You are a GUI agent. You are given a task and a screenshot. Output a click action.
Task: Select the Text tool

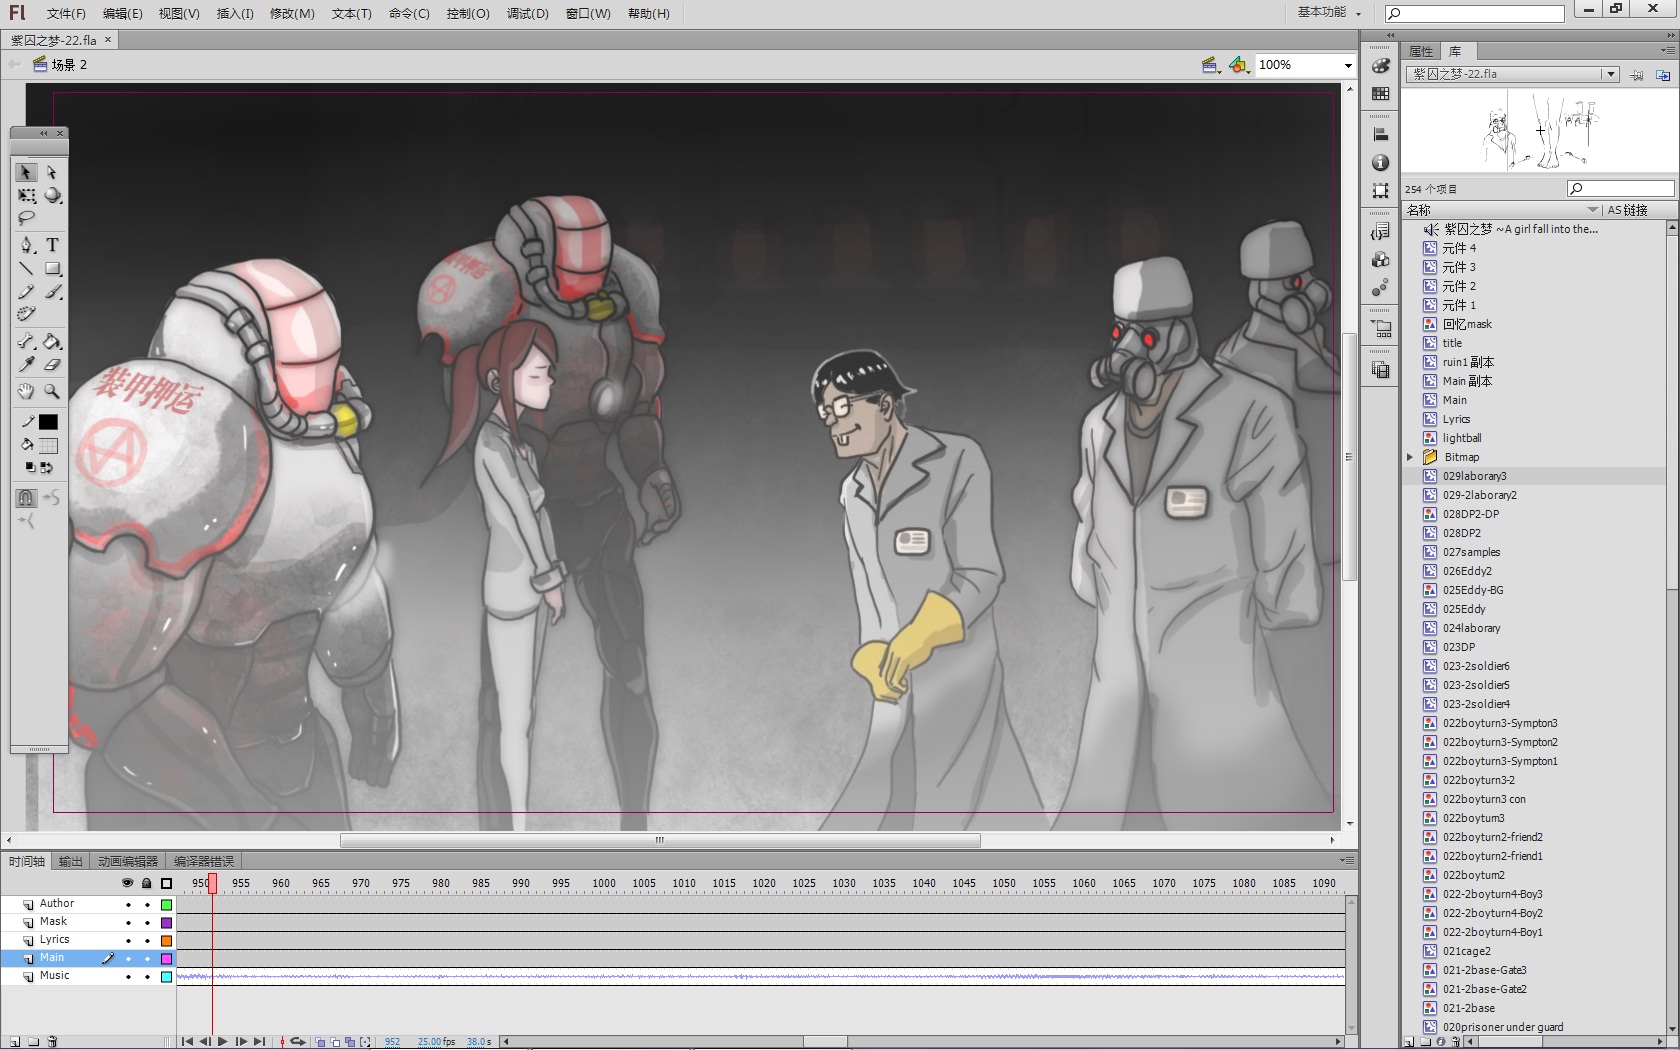tap(52, 244)
